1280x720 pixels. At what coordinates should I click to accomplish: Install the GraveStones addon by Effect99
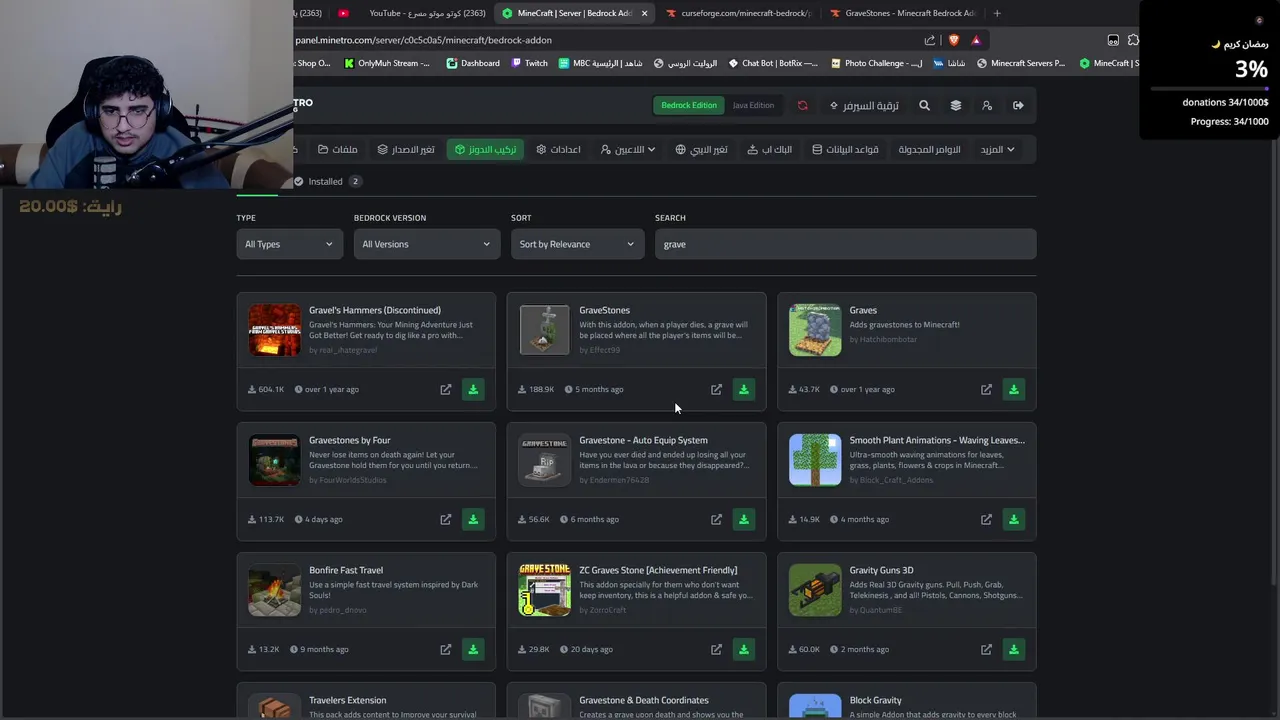[x=744, y=389]
